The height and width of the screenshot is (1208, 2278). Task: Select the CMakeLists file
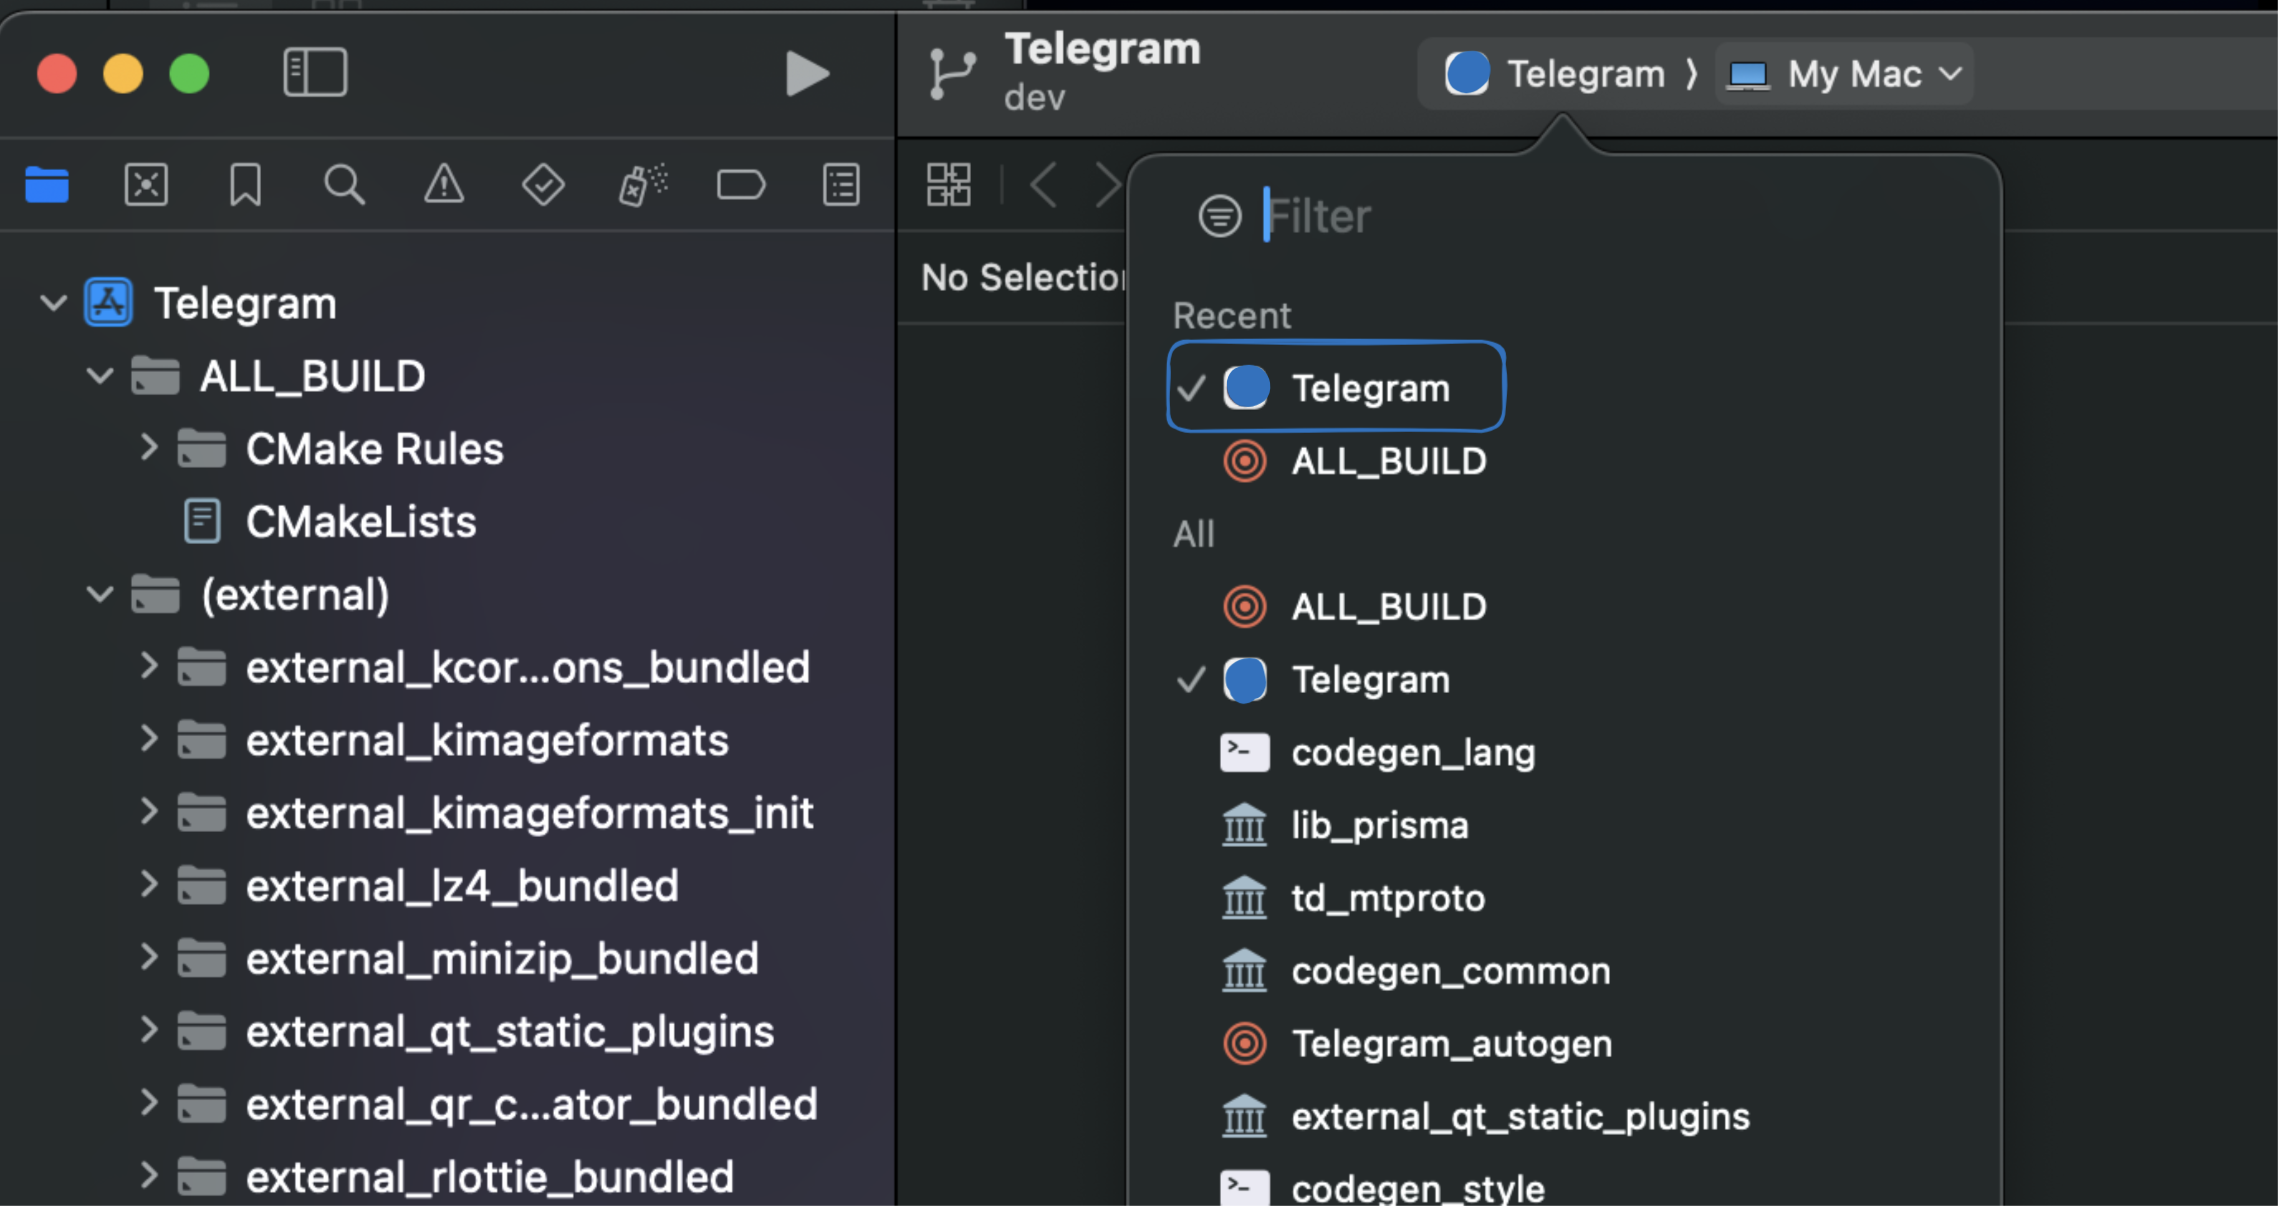[331, 522]
